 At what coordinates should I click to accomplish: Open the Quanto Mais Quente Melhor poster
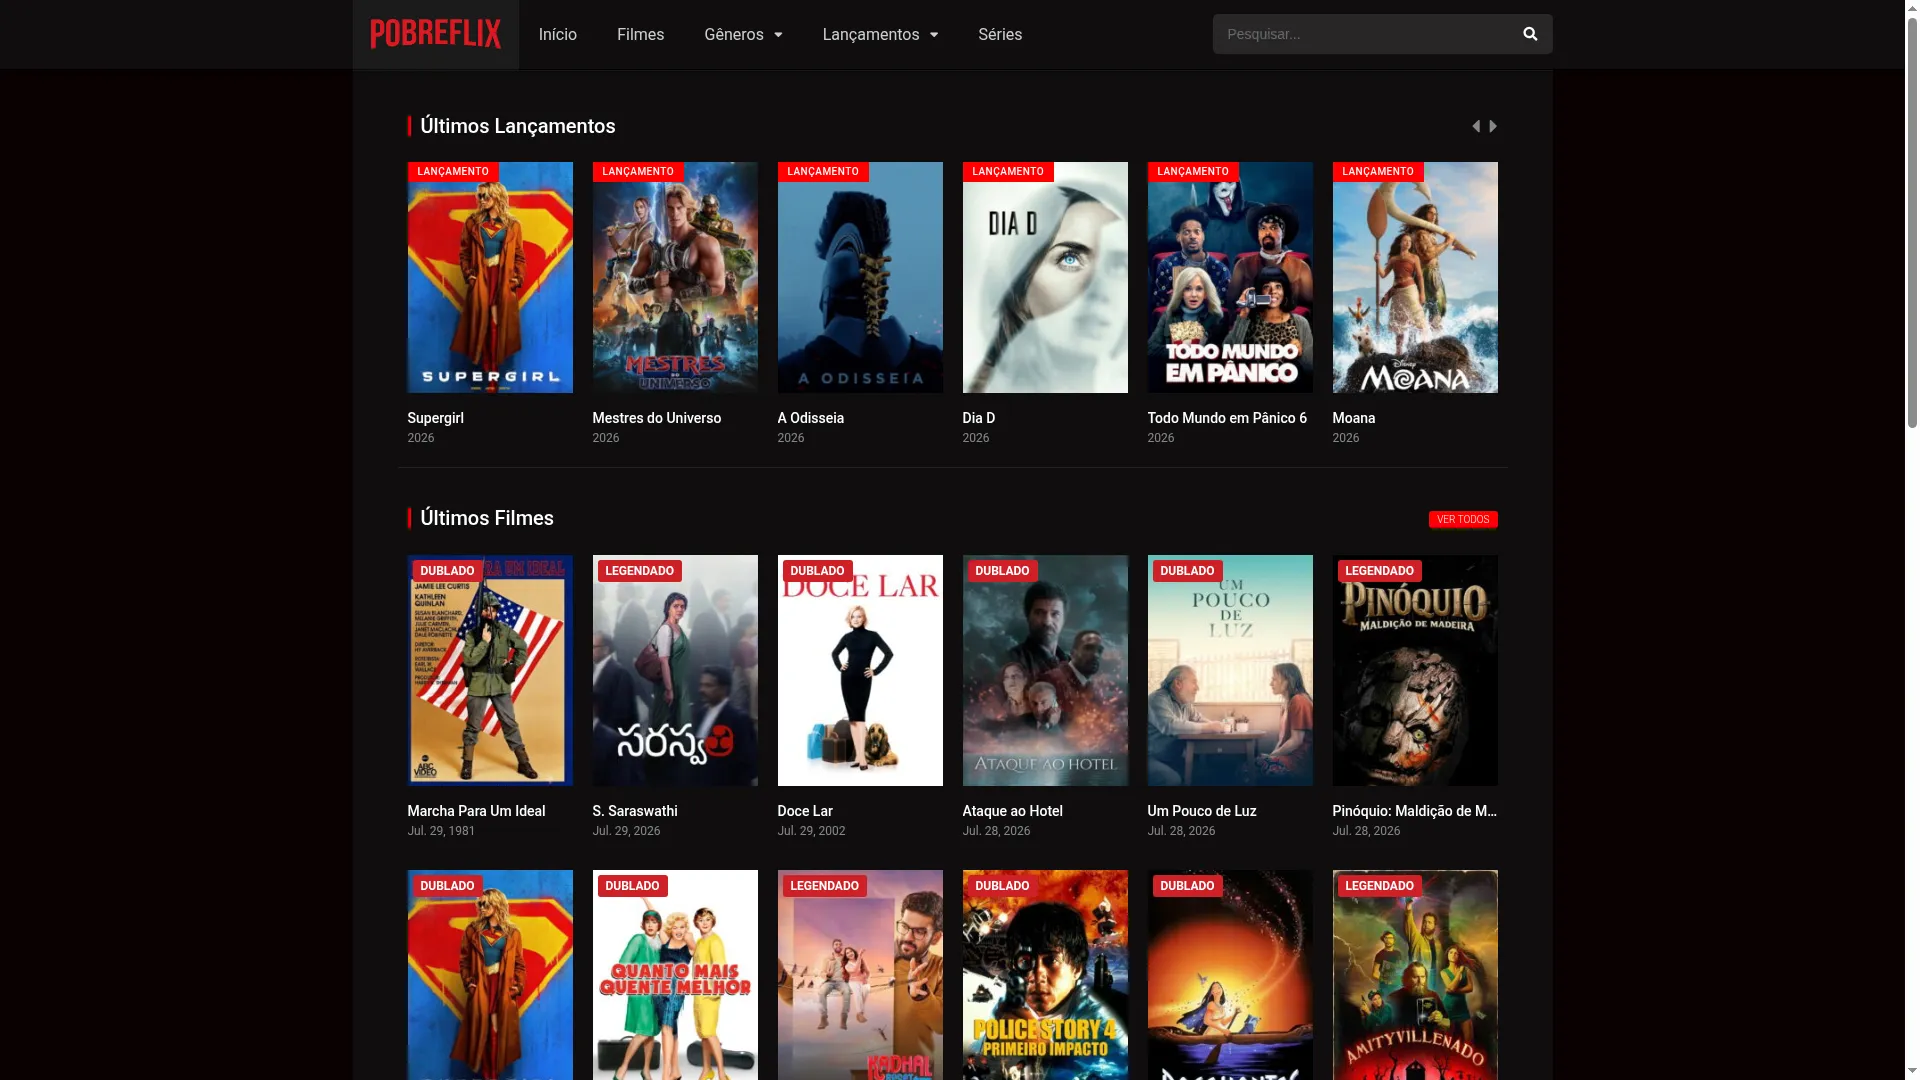point(675,975)
